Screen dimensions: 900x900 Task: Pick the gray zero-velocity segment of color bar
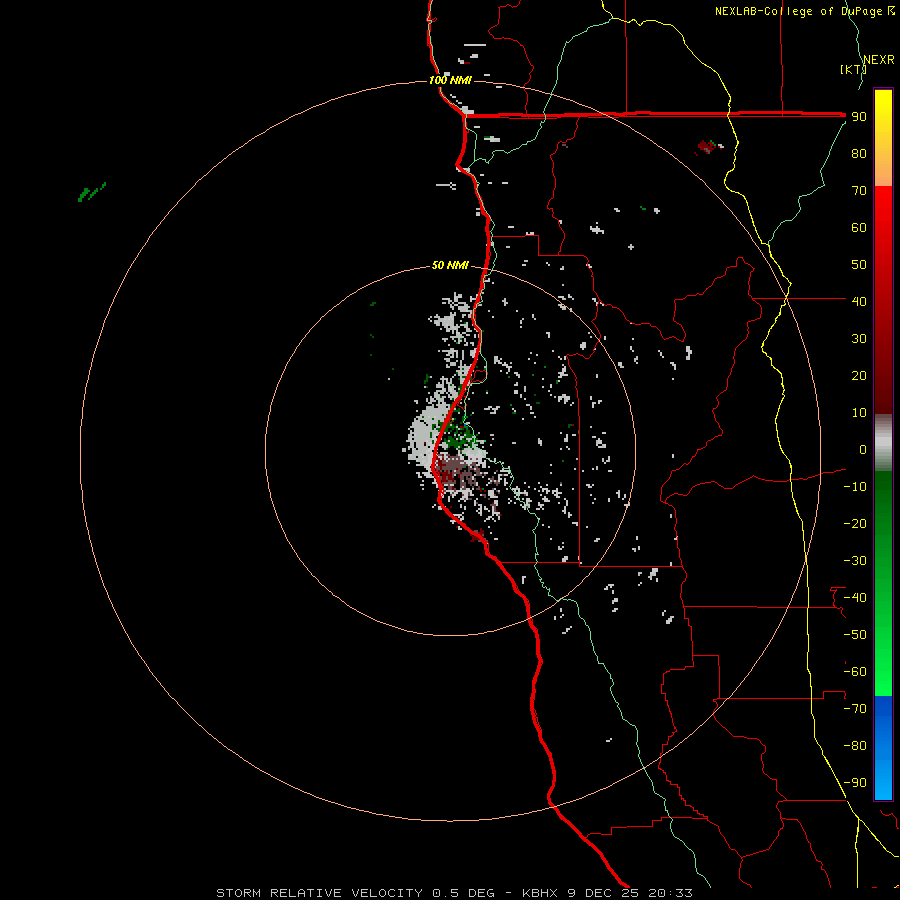[883, 442]
